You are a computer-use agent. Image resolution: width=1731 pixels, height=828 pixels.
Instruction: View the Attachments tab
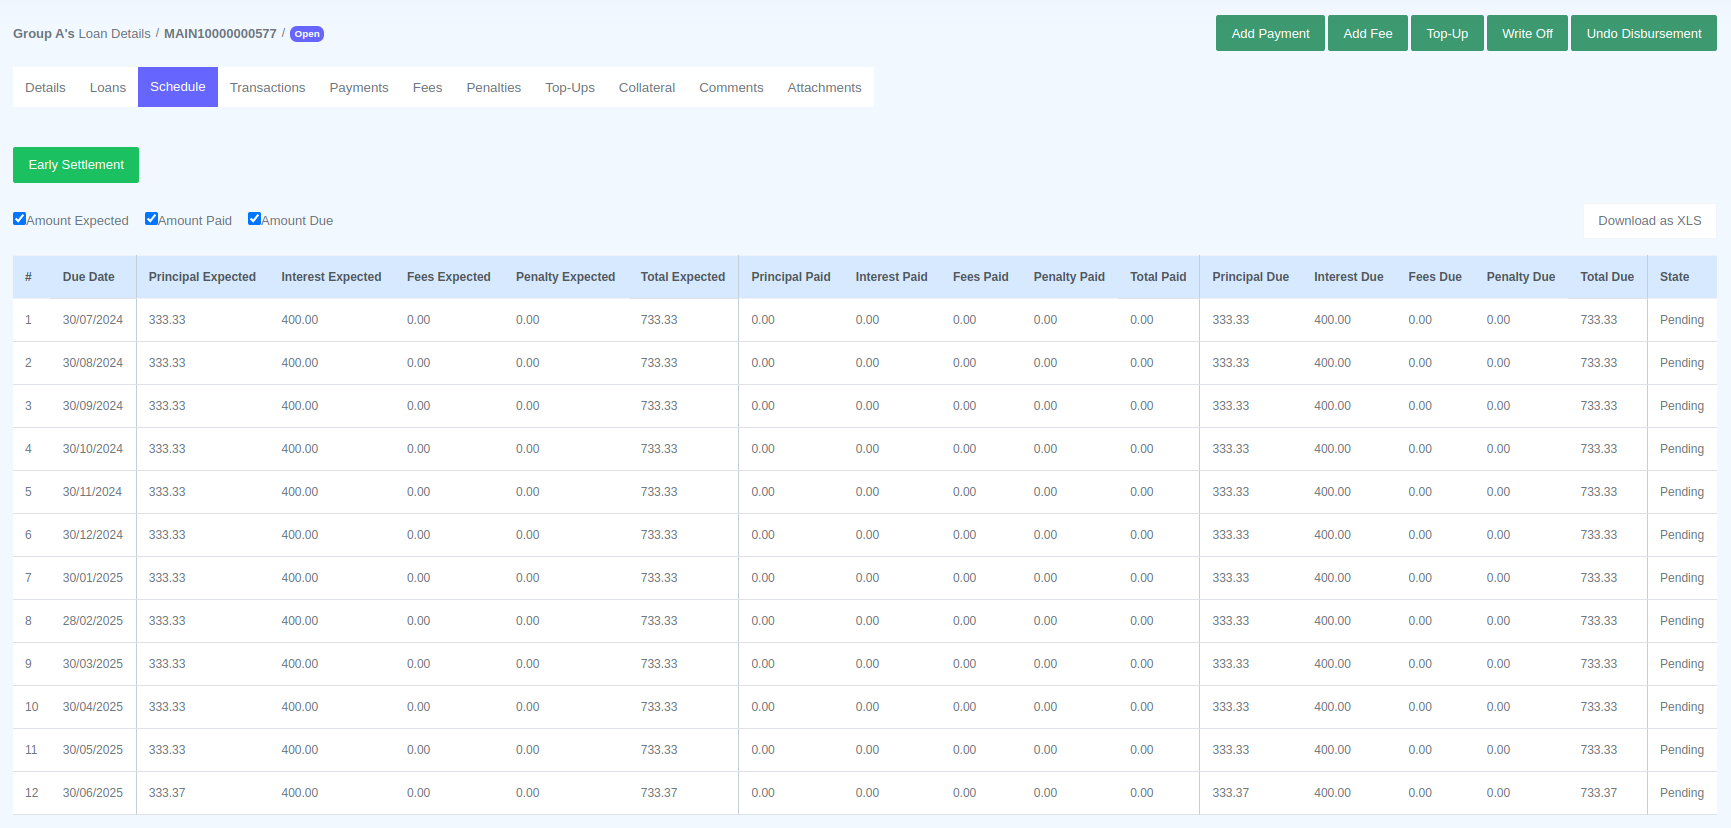click(824, 88)
